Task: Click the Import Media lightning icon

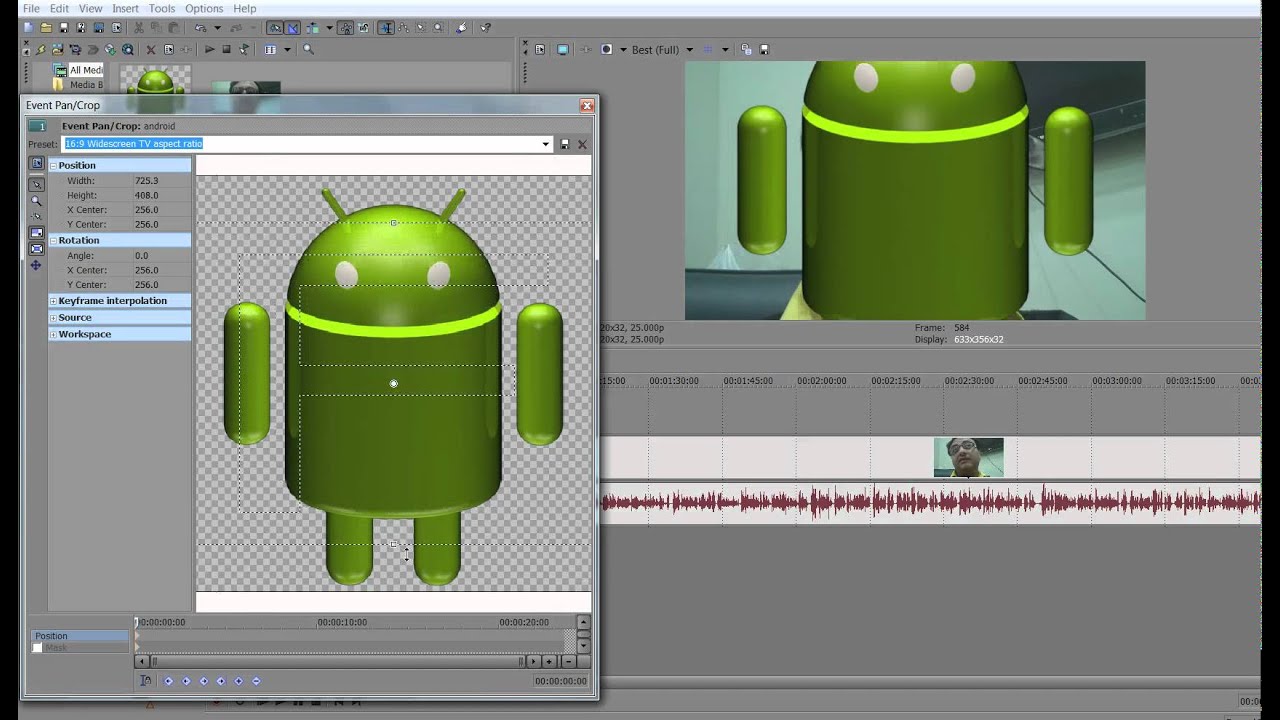Action: [x=40, y=49]
